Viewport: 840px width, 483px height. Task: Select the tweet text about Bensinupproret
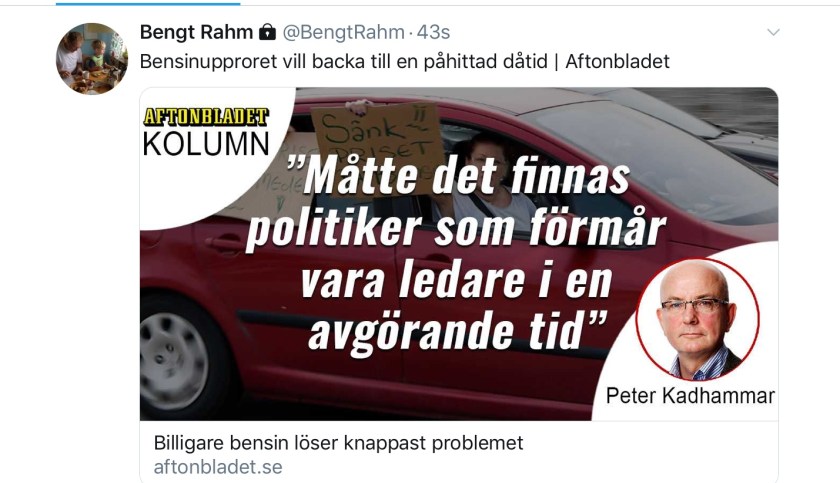[x=404, y=61]
